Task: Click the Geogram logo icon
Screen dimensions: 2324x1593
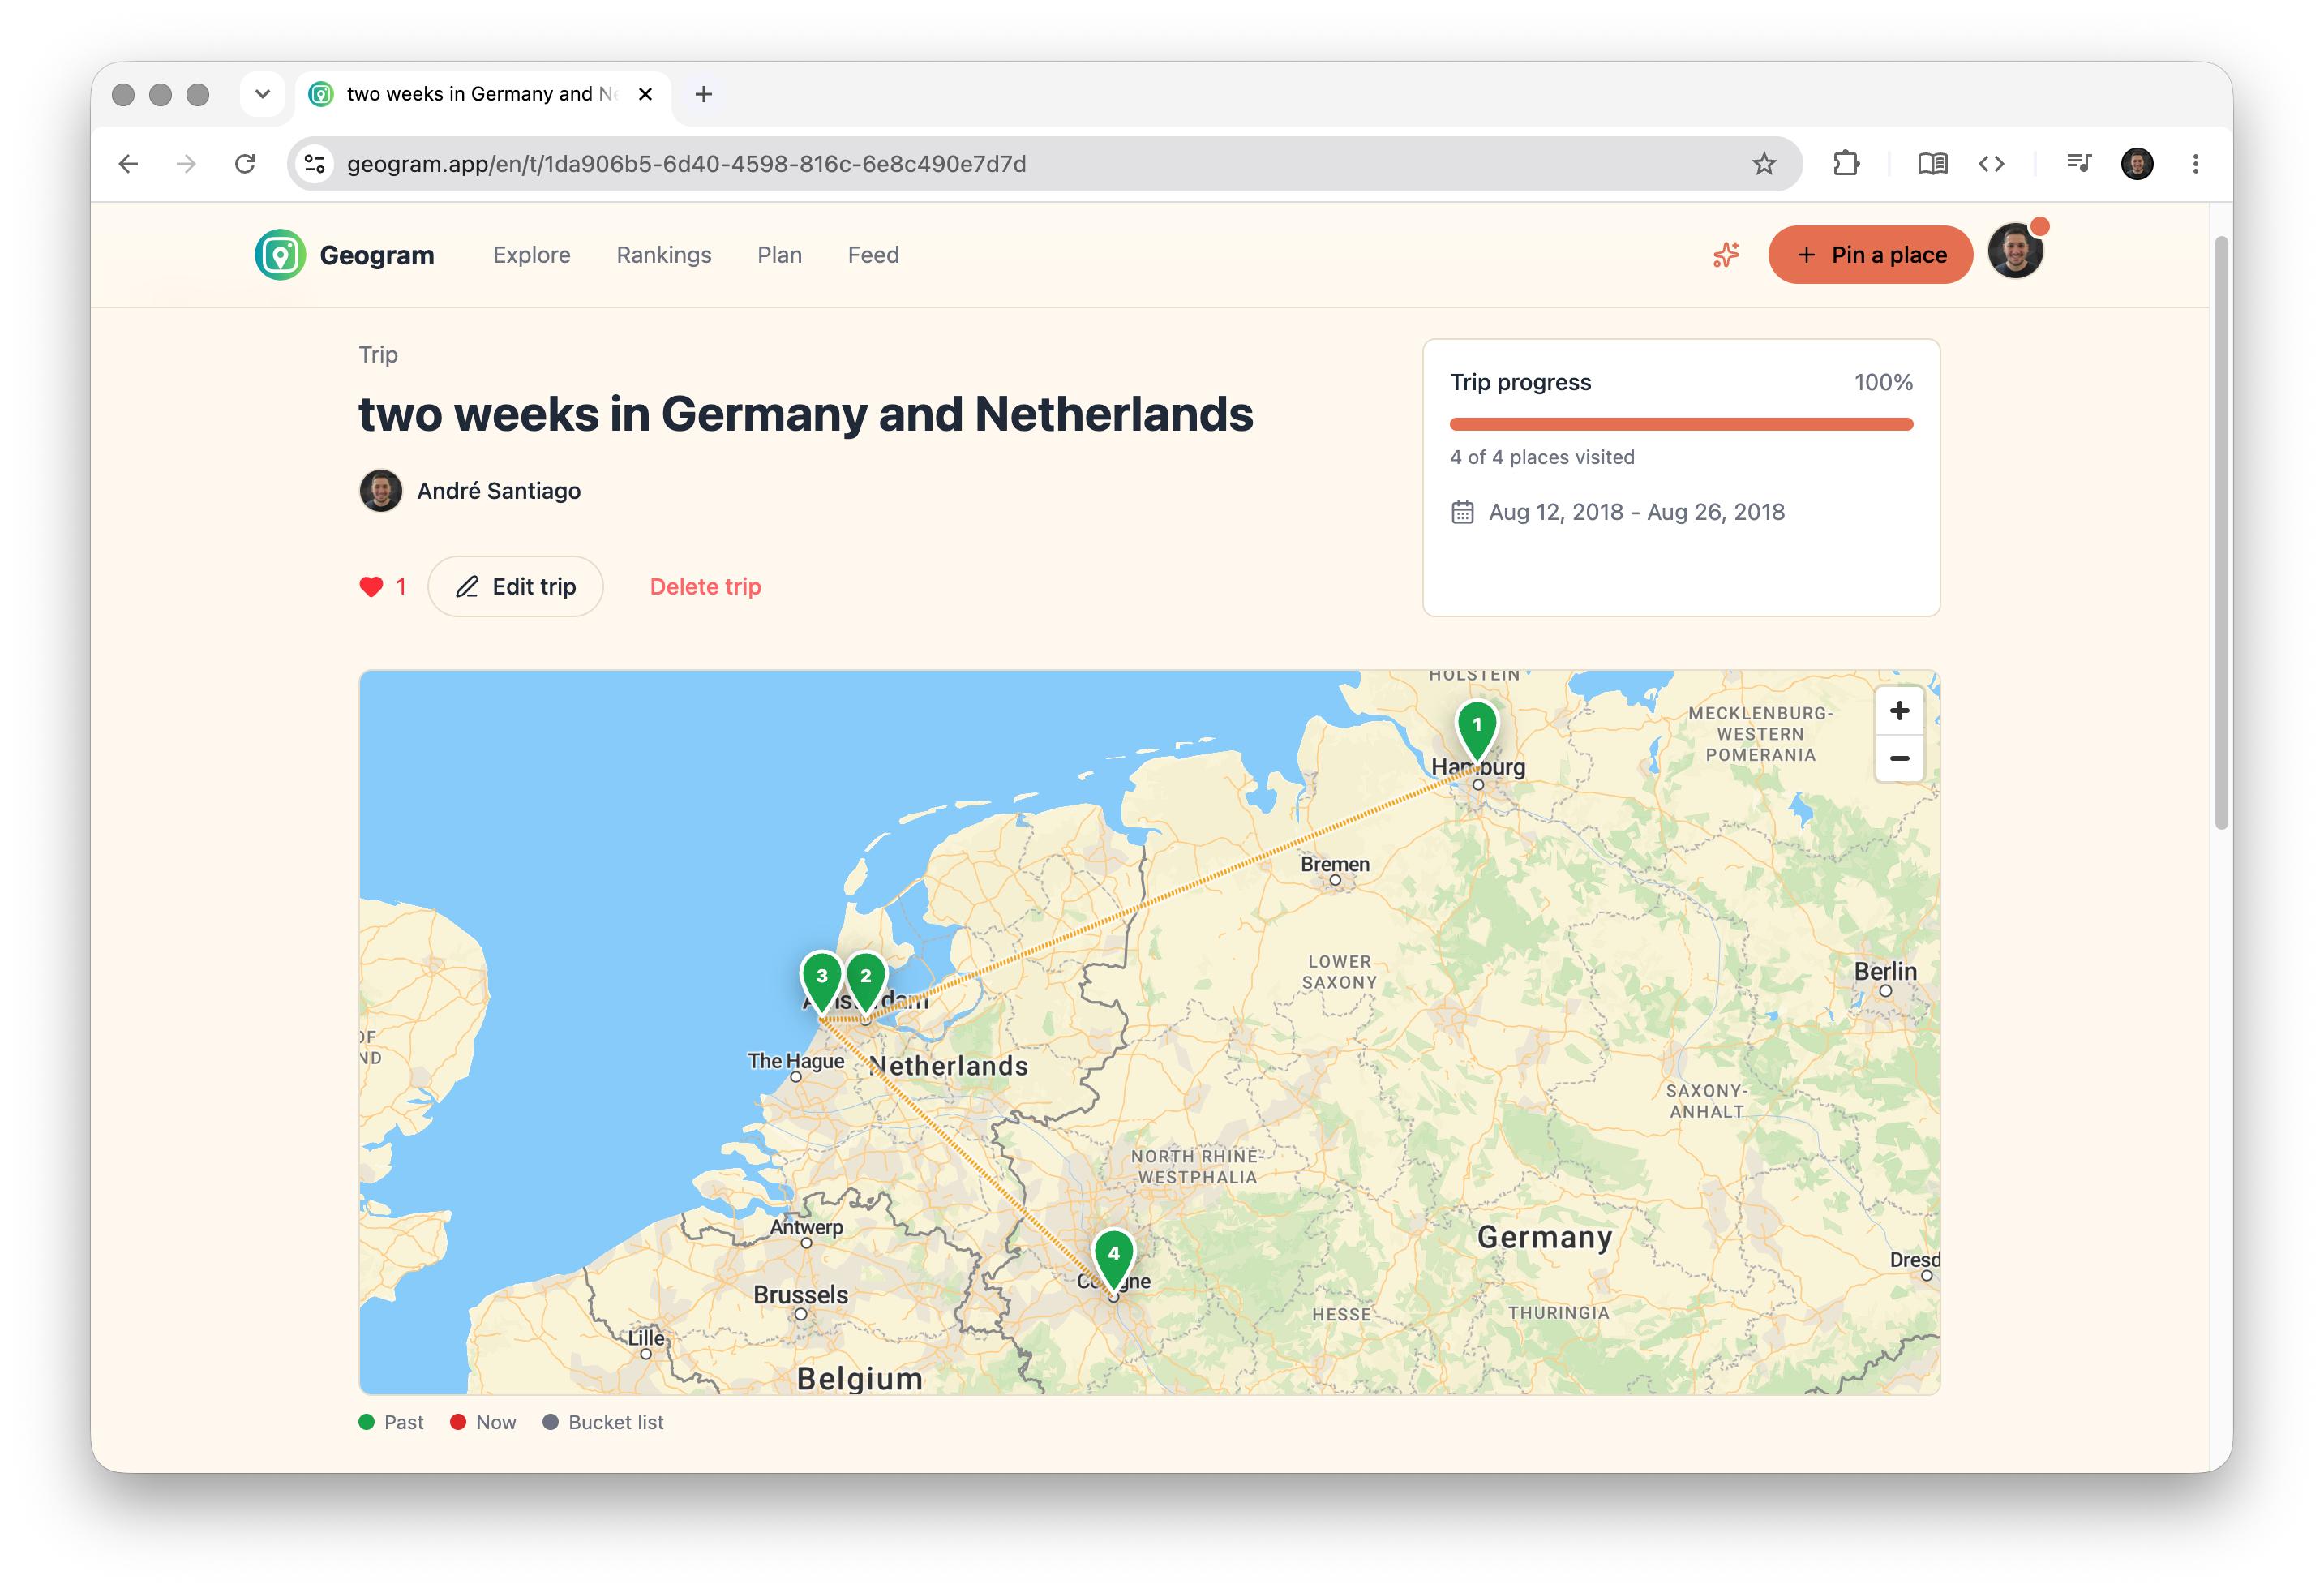Action: (x=280, y=255)
